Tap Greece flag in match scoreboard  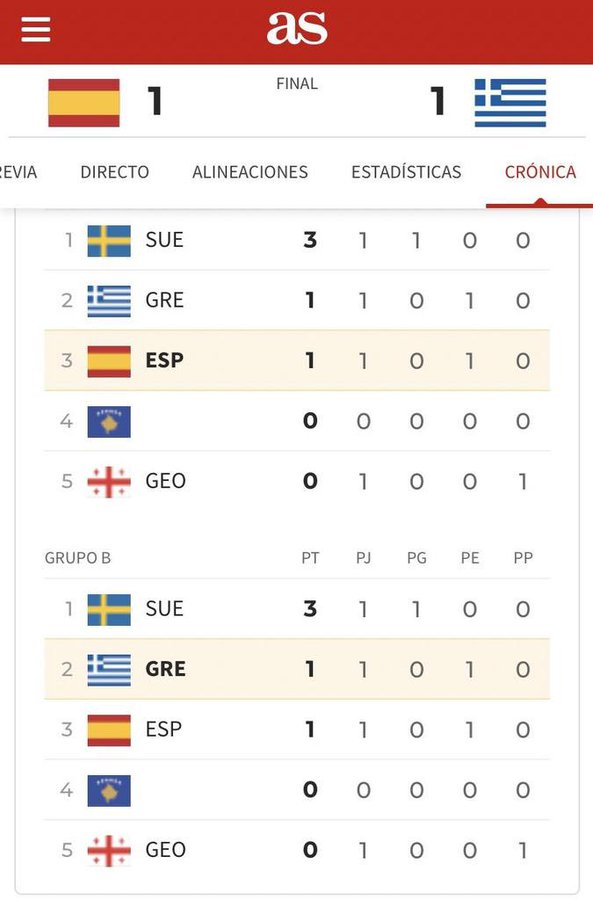click(x=510, y=103)
